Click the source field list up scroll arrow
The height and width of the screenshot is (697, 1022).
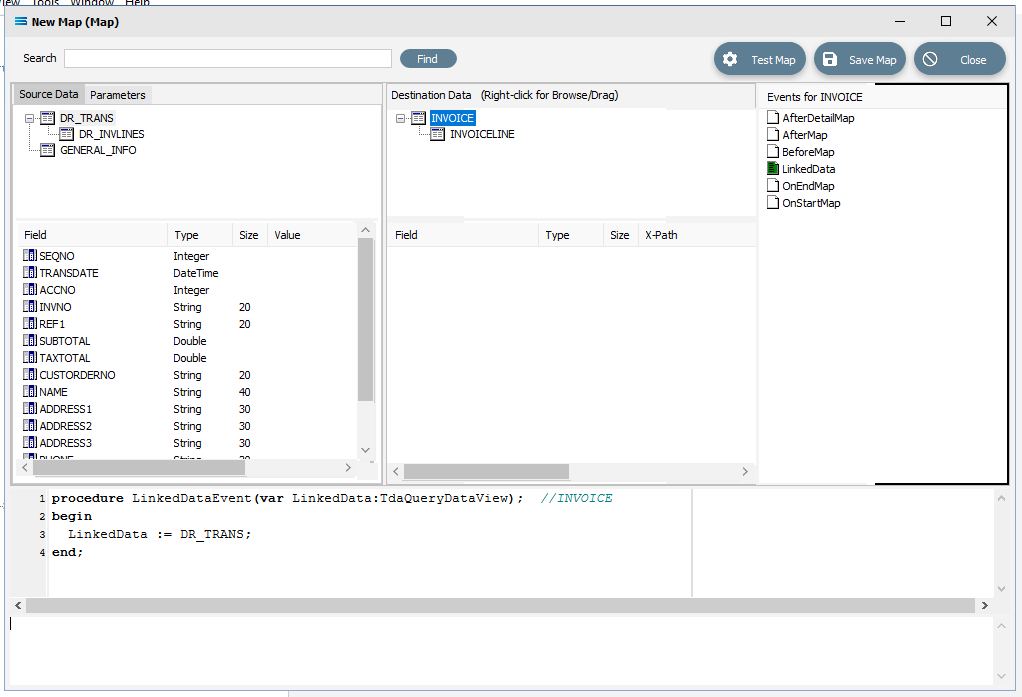[x=366, y=230]
